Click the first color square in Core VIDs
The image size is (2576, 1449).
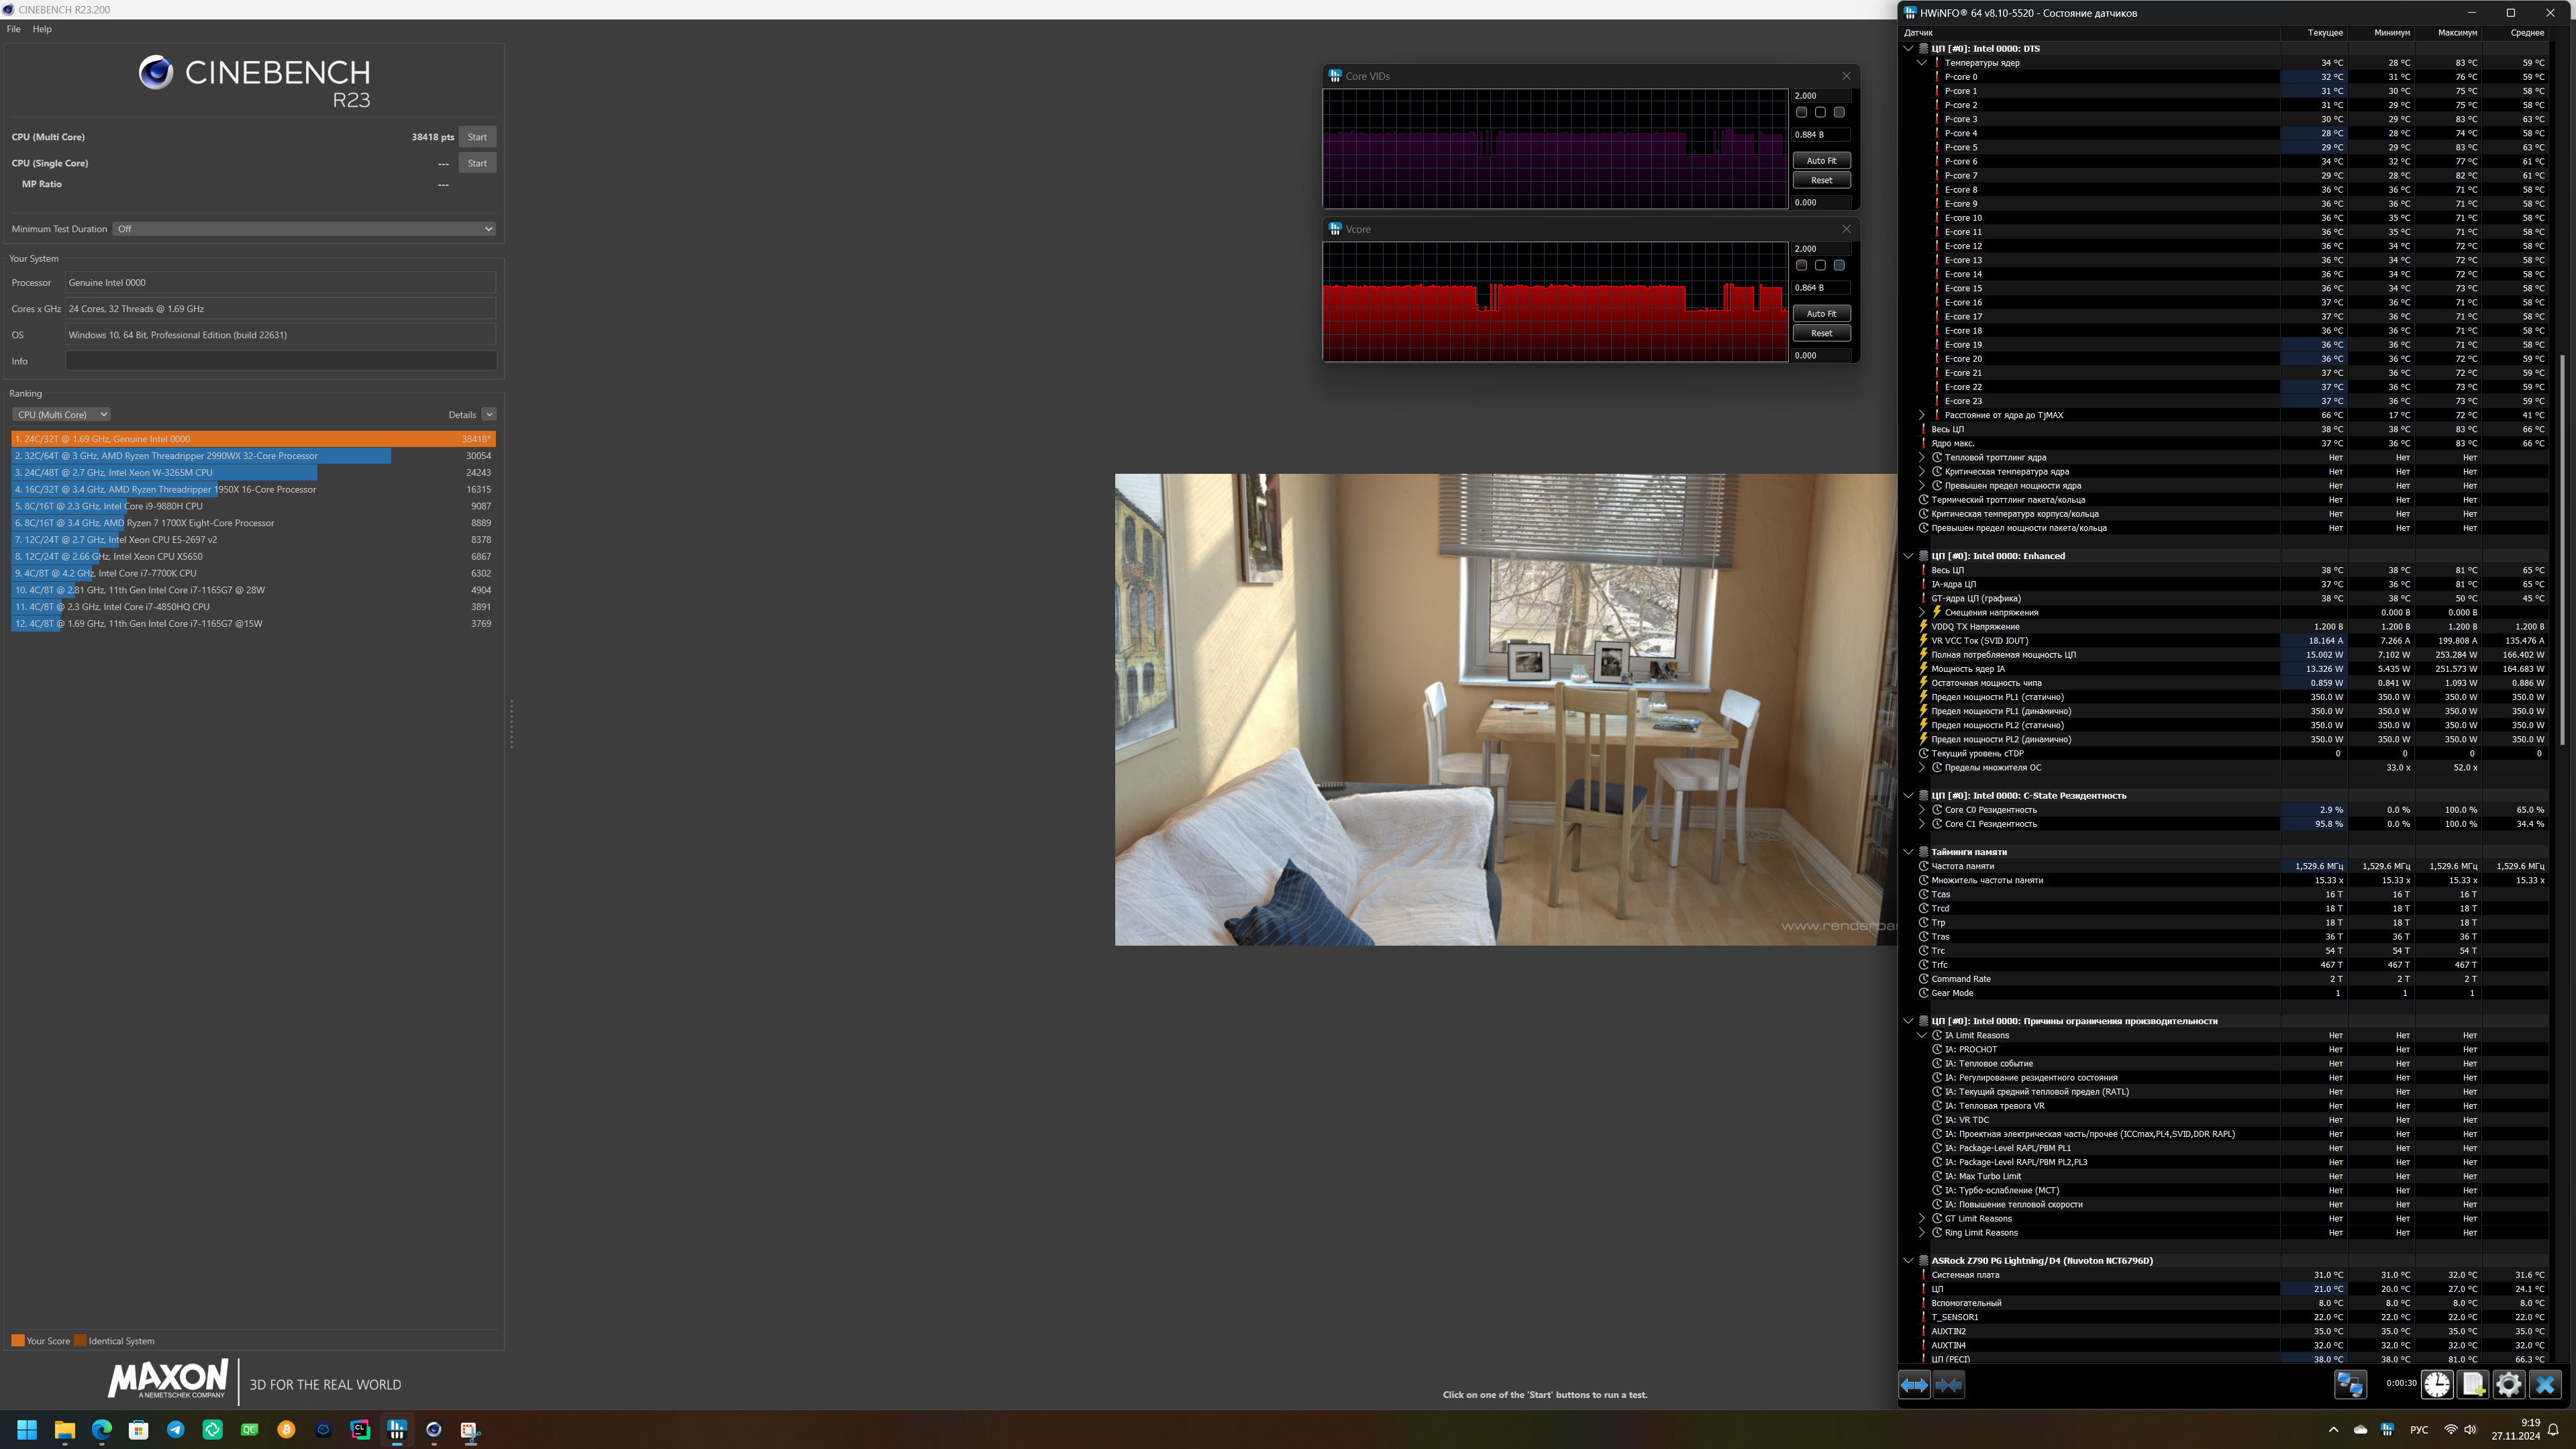[x=1801, y=113]
